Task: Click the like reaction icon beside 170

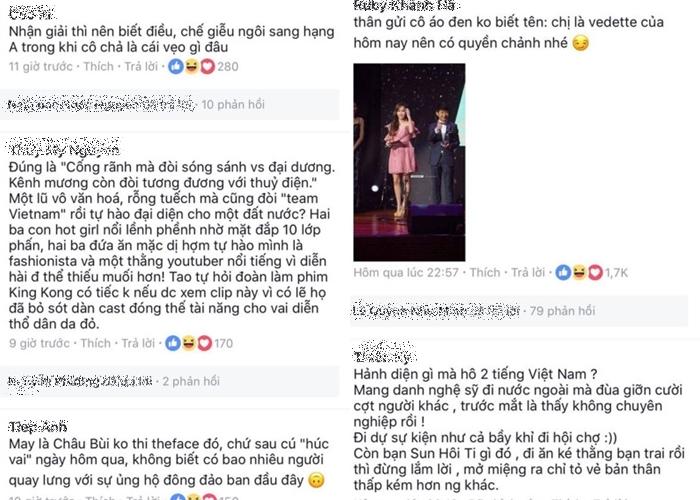Action: click(173, 343)
